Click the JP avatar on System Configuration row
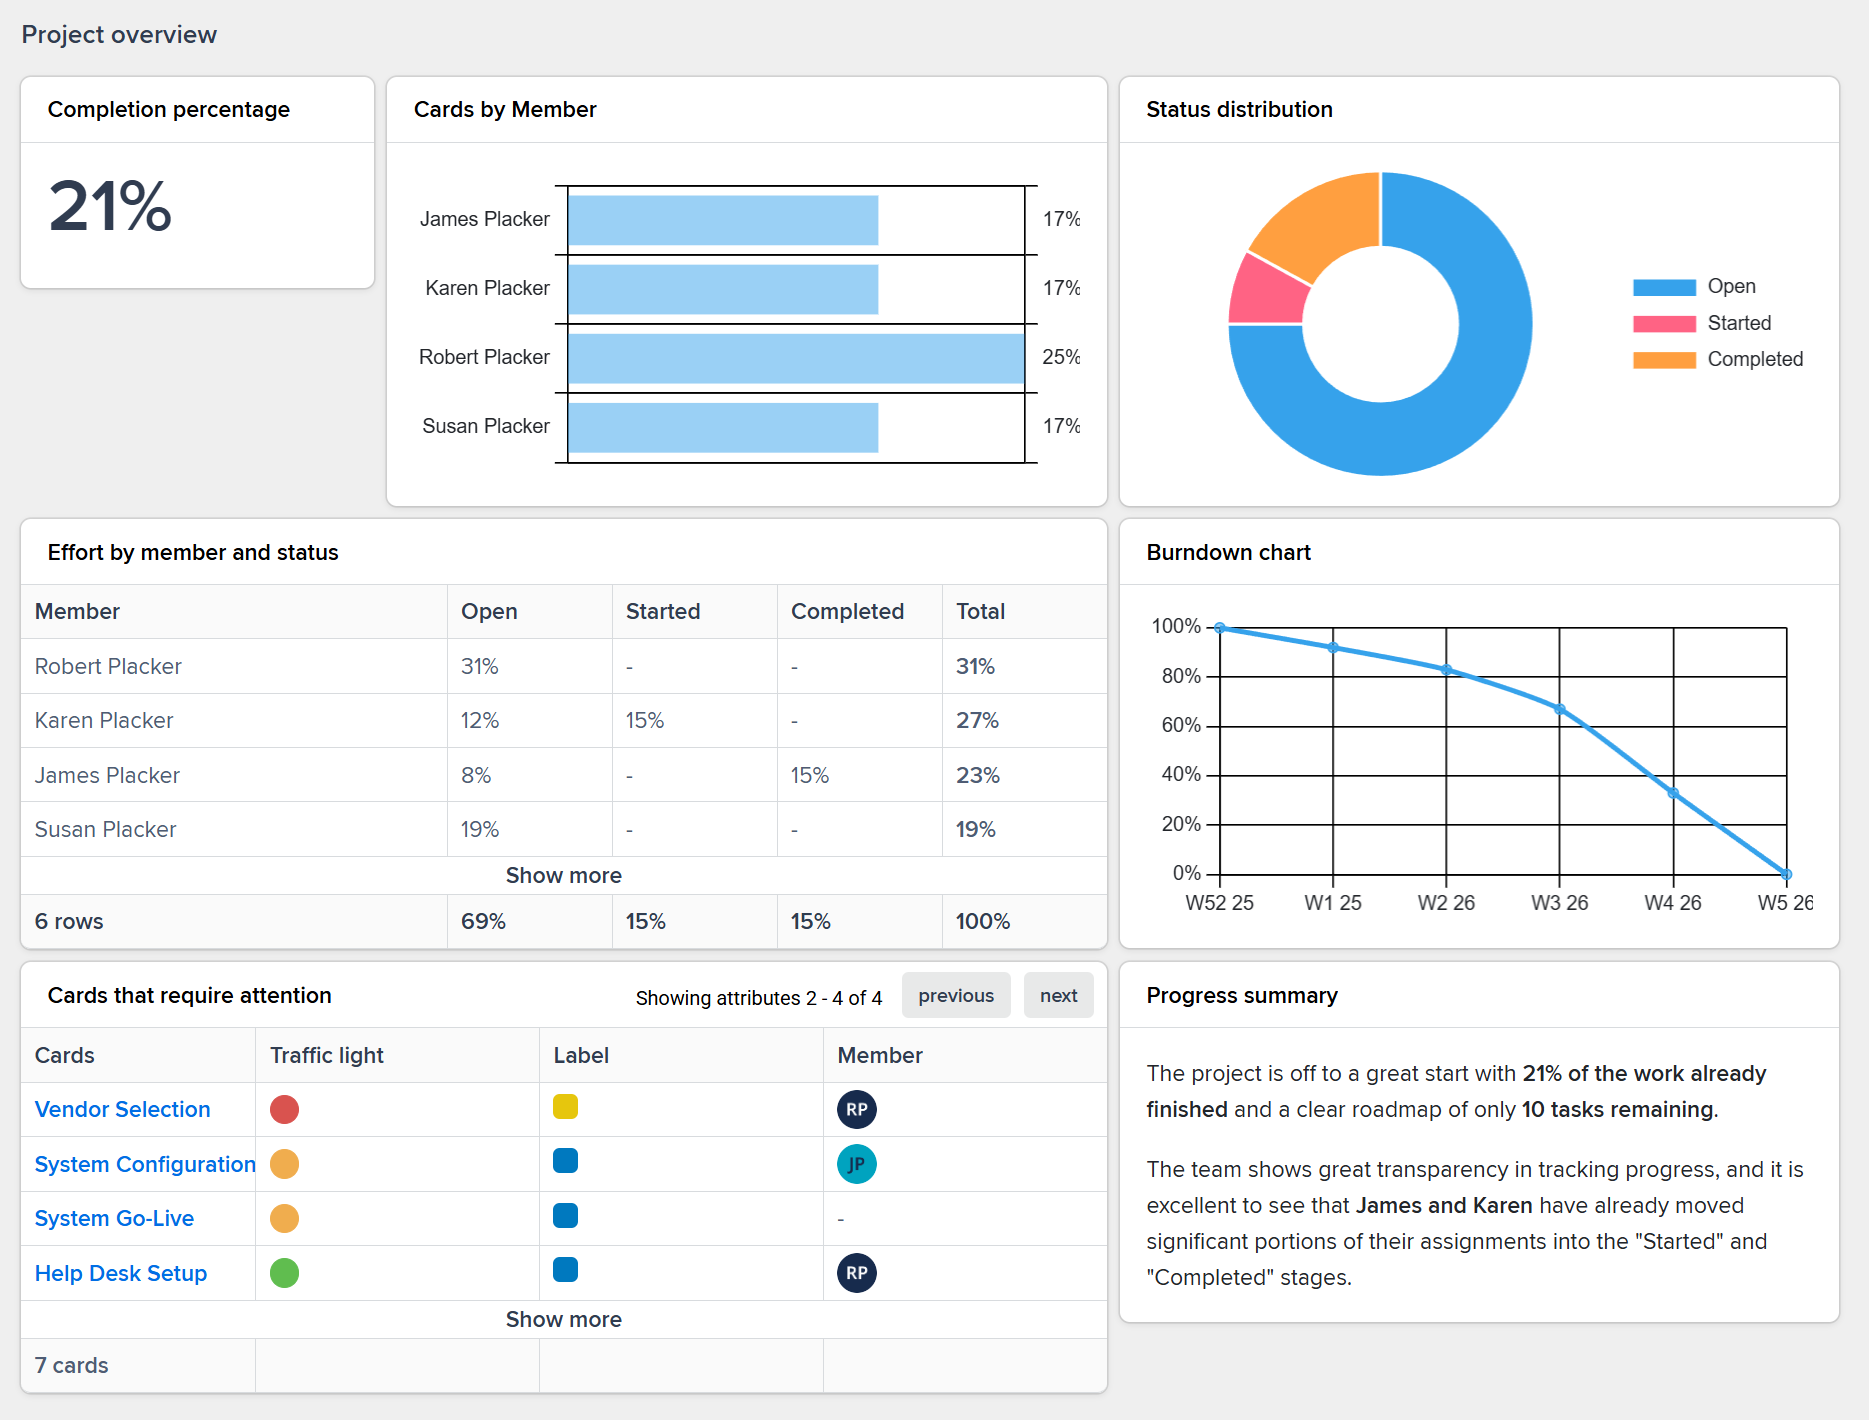This screenshot has width=1869, height=1420. click(855, 1164)
